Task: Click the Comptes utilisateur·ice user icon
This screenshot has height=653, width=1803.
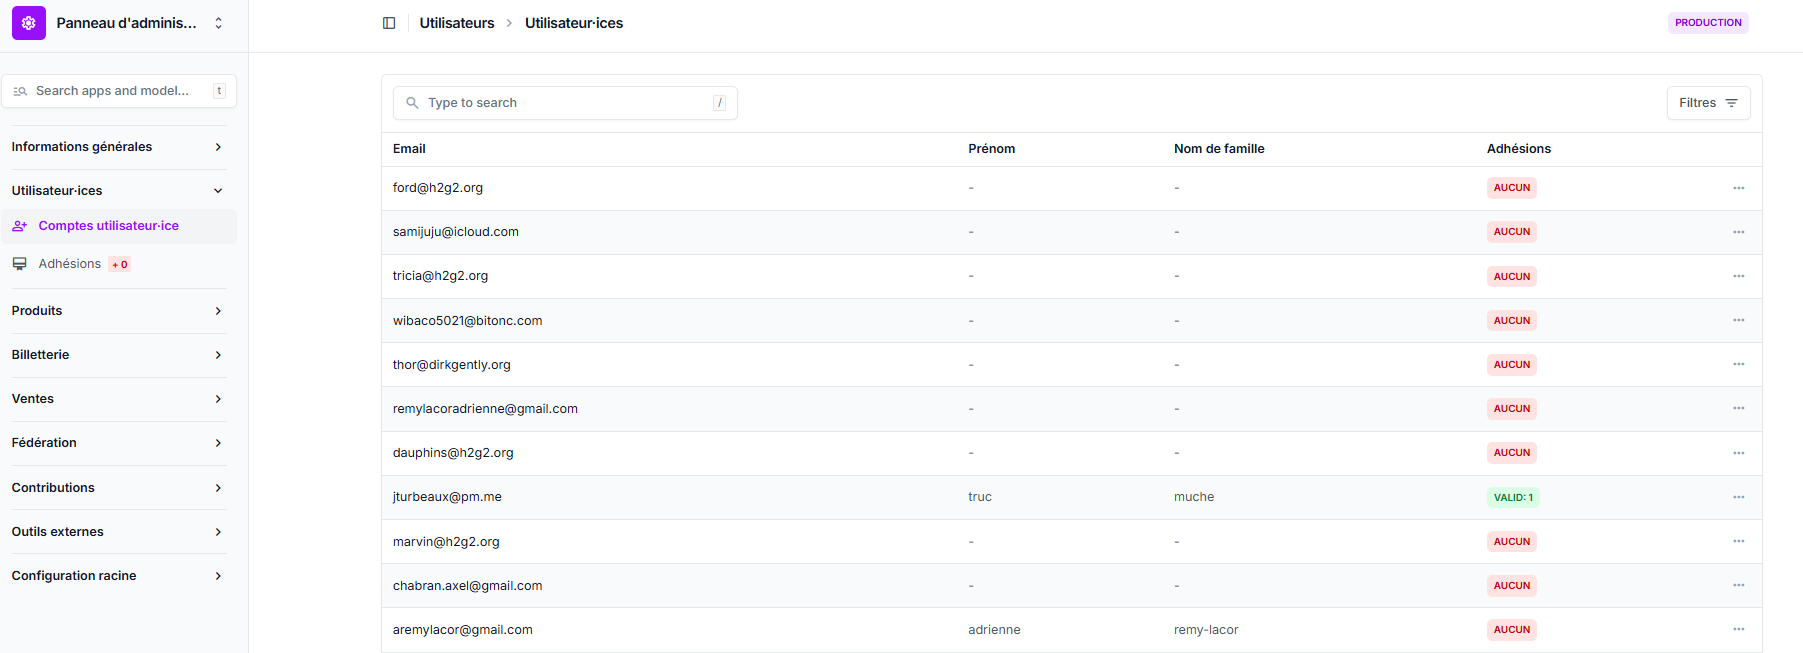Action: coord(20,226)
